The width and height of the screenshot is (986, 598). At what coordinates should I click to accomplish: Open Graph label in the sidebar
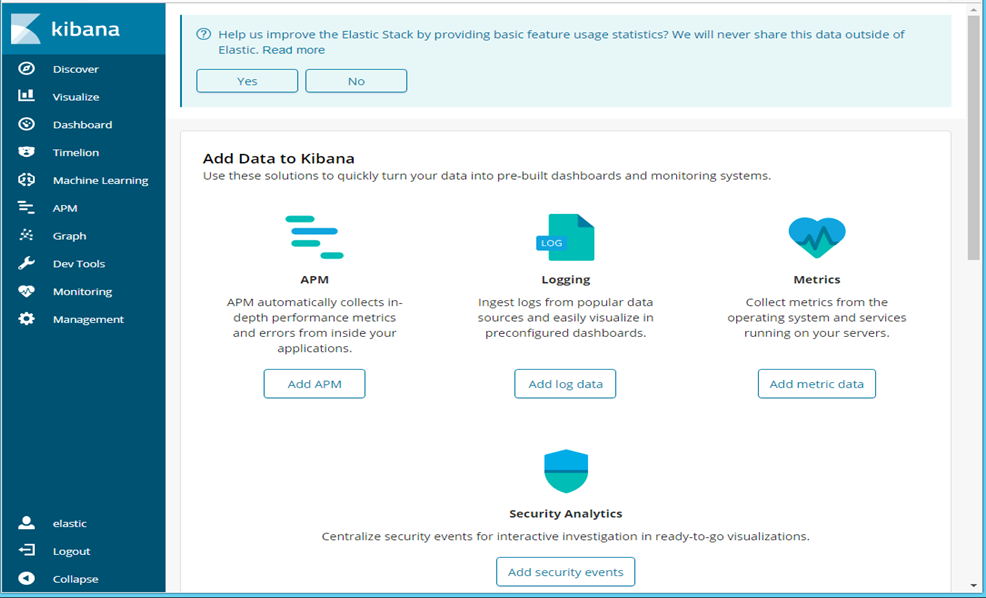pos(69,236)
